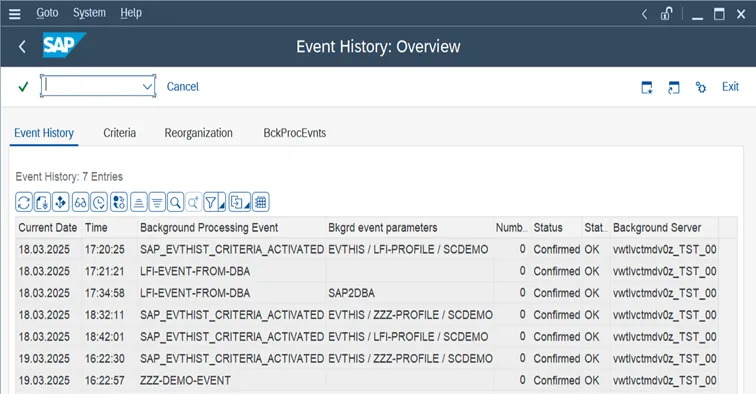
Task: Select the ZZZ-DEMO-EVENT row
Action: 366,380
